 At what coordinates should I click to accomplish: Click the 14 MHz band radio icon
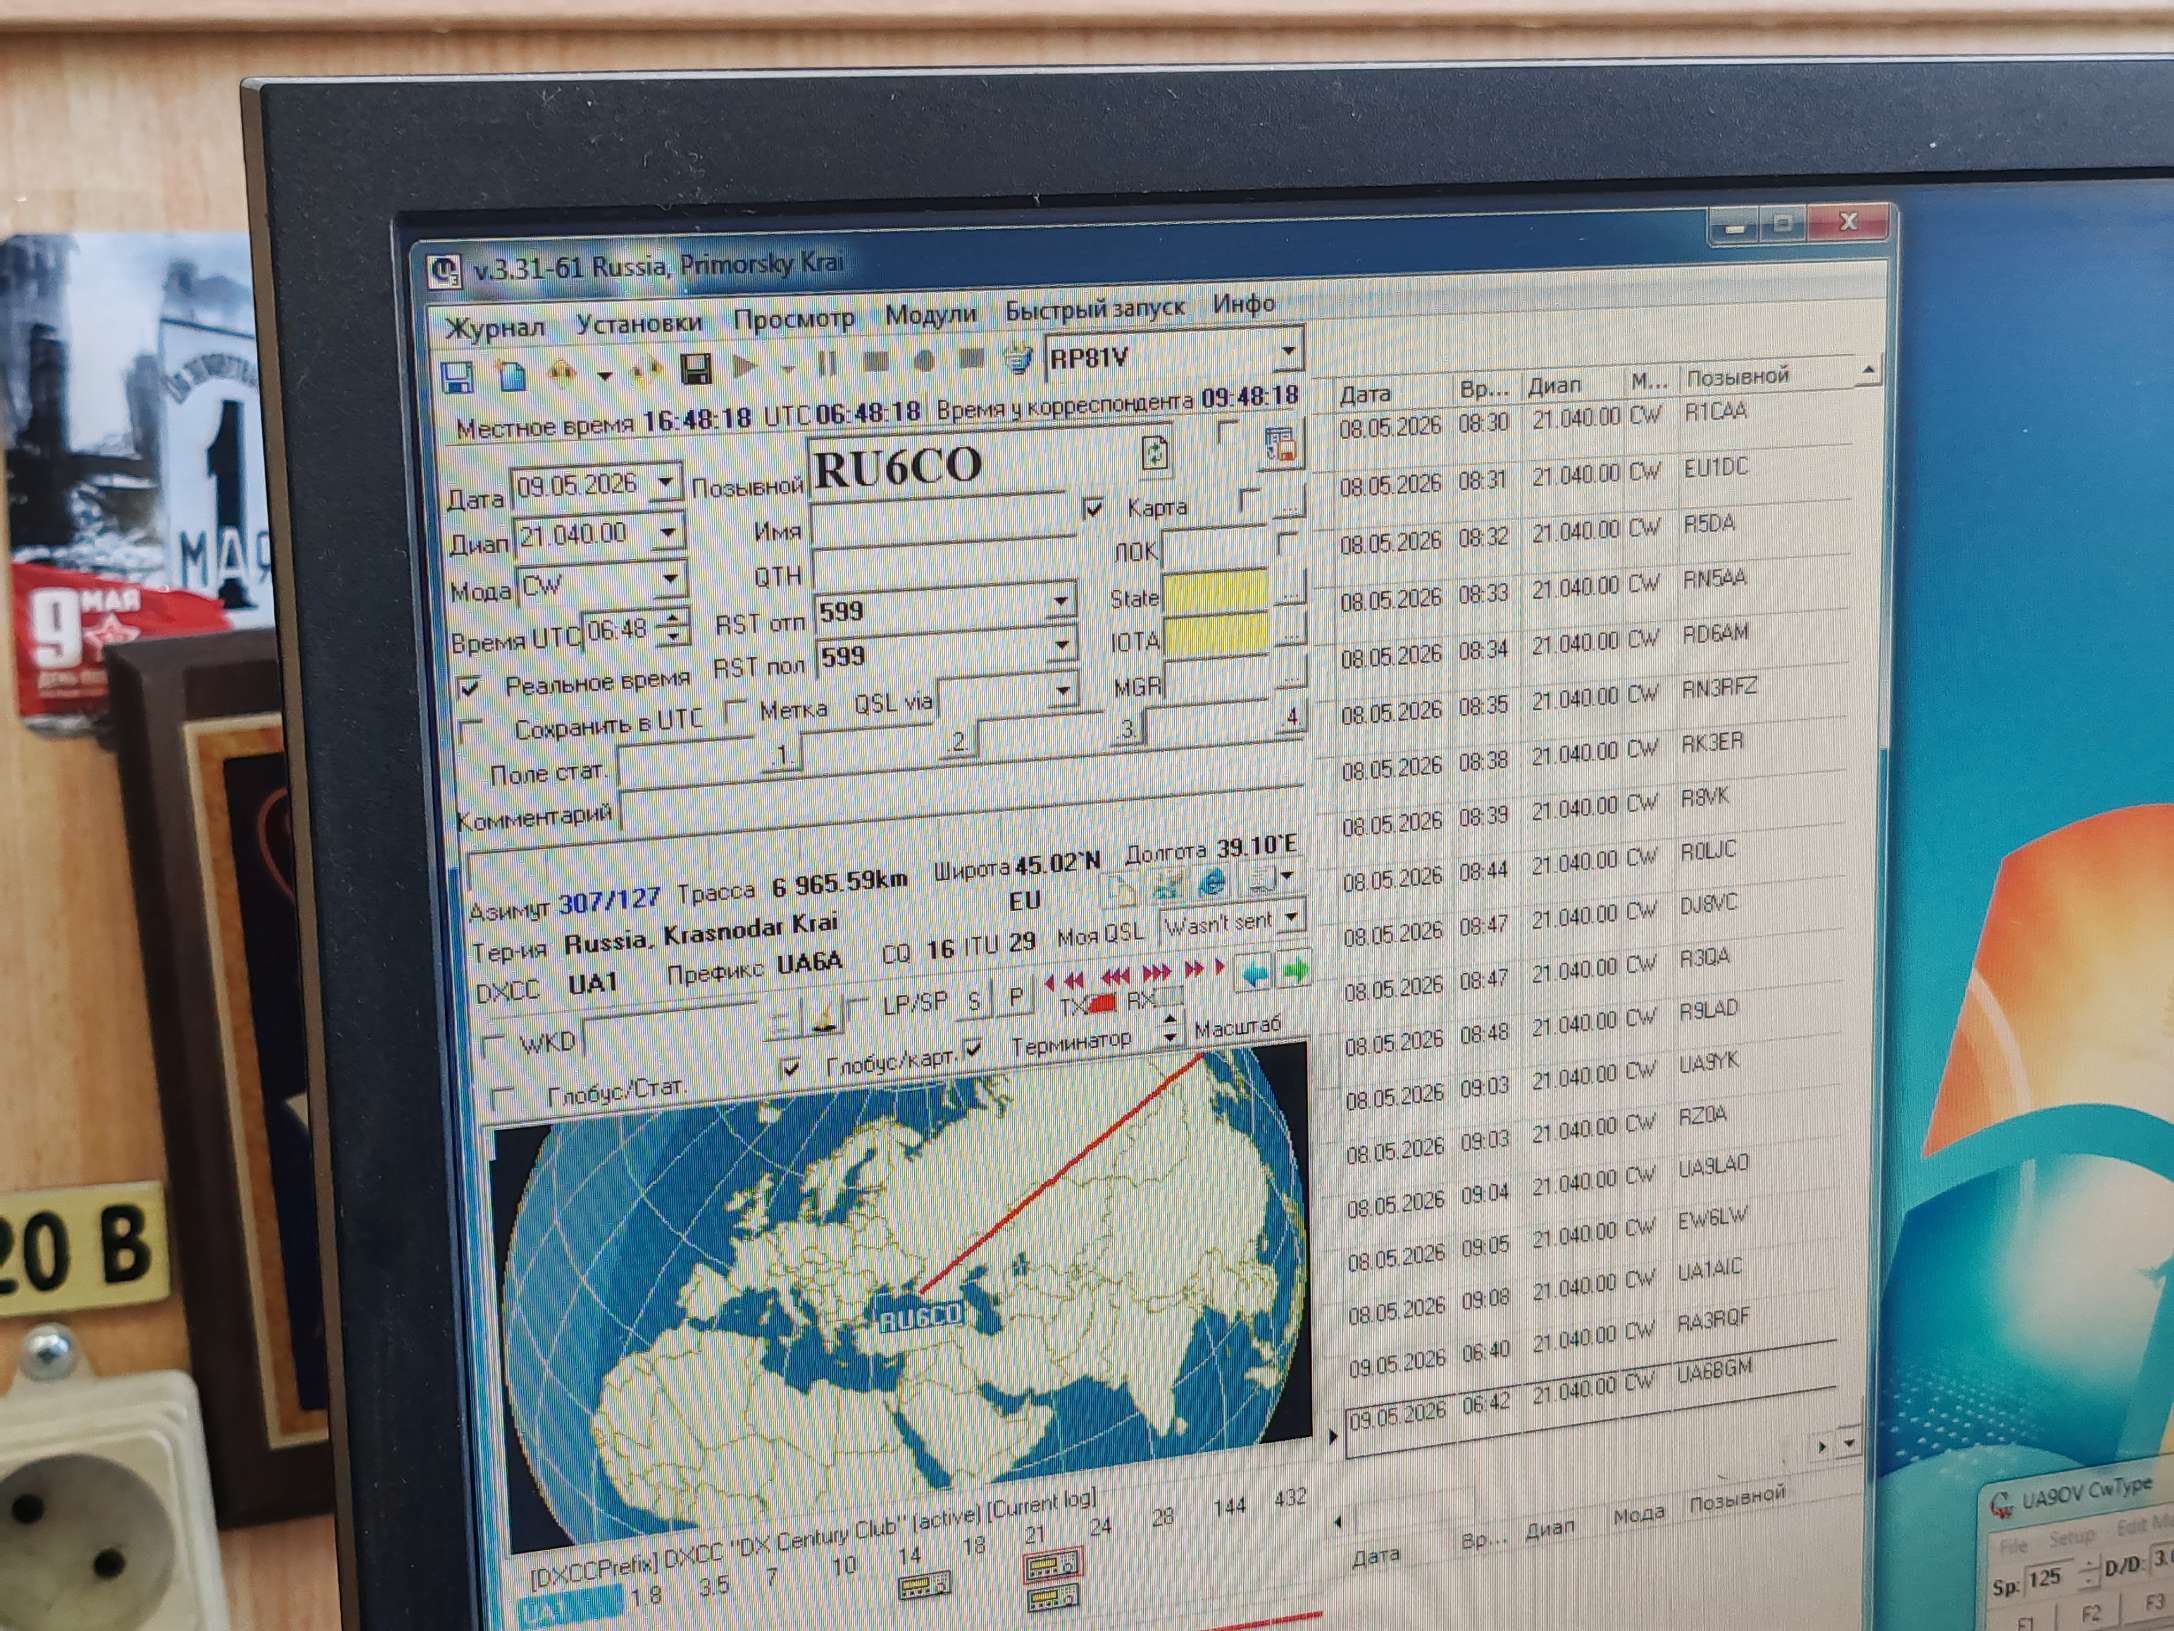(x=924, y=1585)
